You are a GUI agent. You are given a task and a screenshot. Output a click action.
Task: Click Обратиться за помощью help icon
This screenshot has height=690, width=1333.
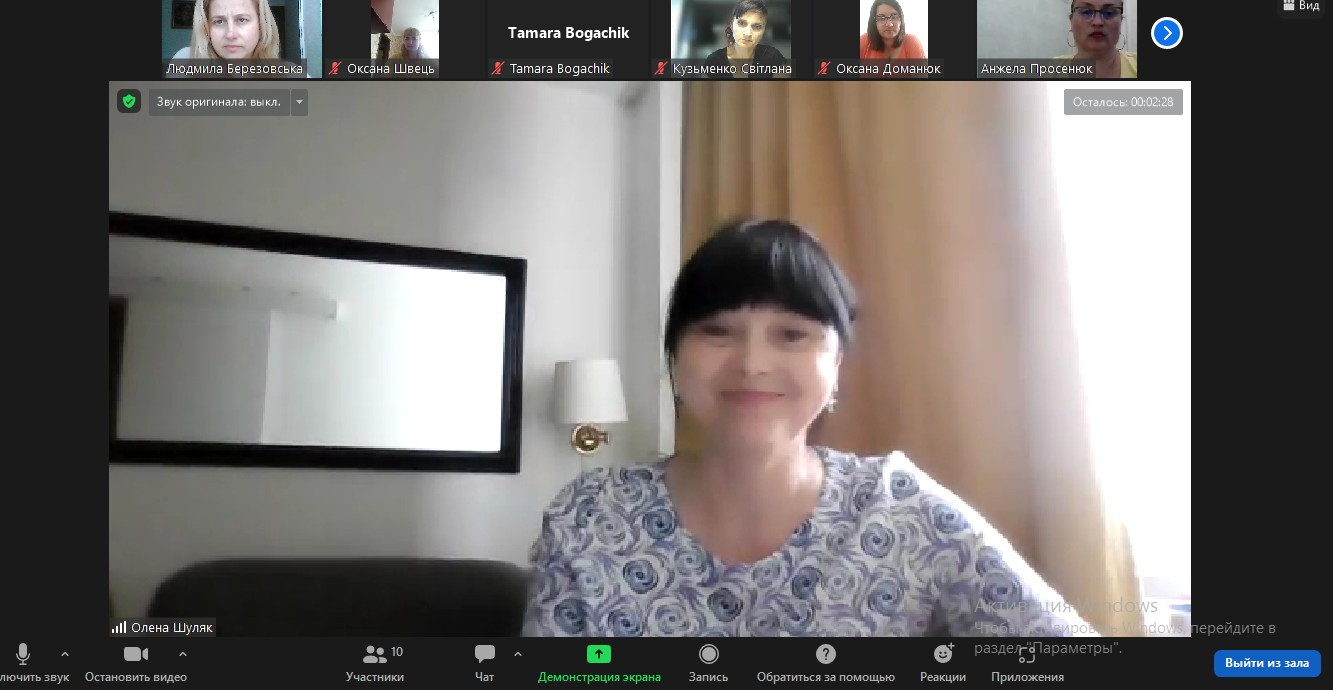coord(826,654)
